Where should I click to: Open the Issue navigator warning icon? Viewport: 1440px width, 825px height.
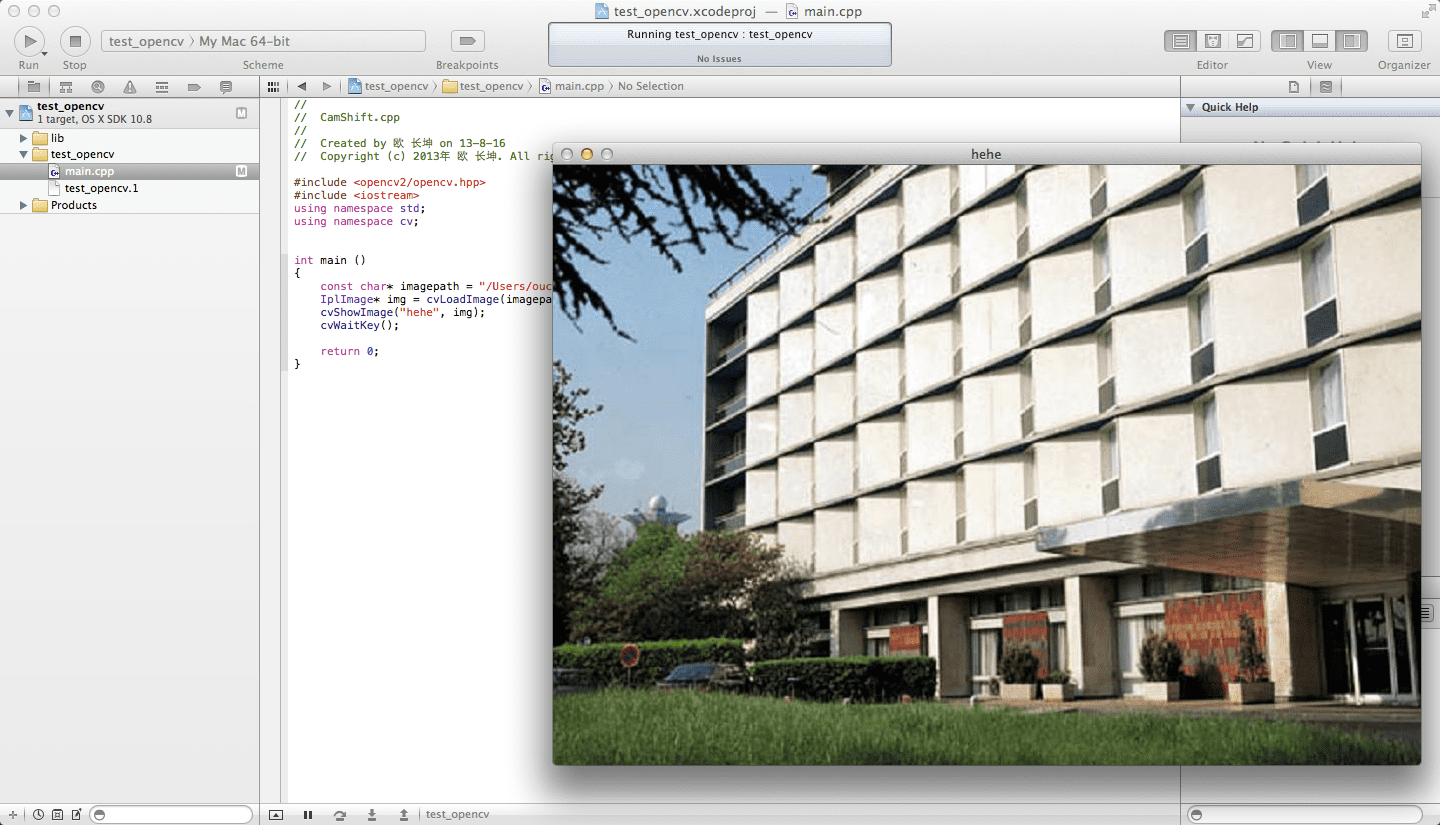(129, 87)
